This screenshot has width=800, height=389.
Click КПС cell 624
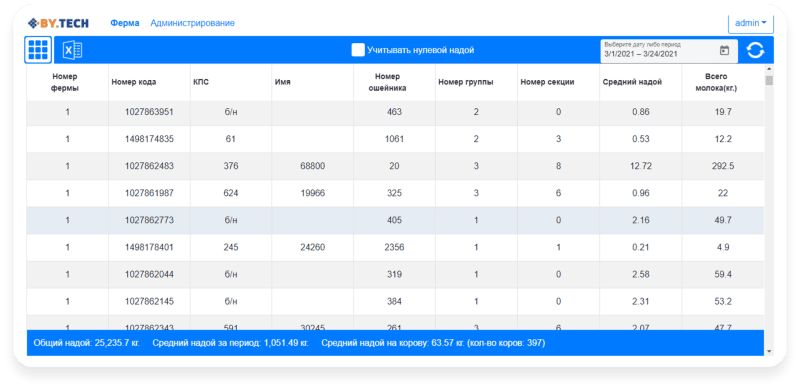(231, 193)
